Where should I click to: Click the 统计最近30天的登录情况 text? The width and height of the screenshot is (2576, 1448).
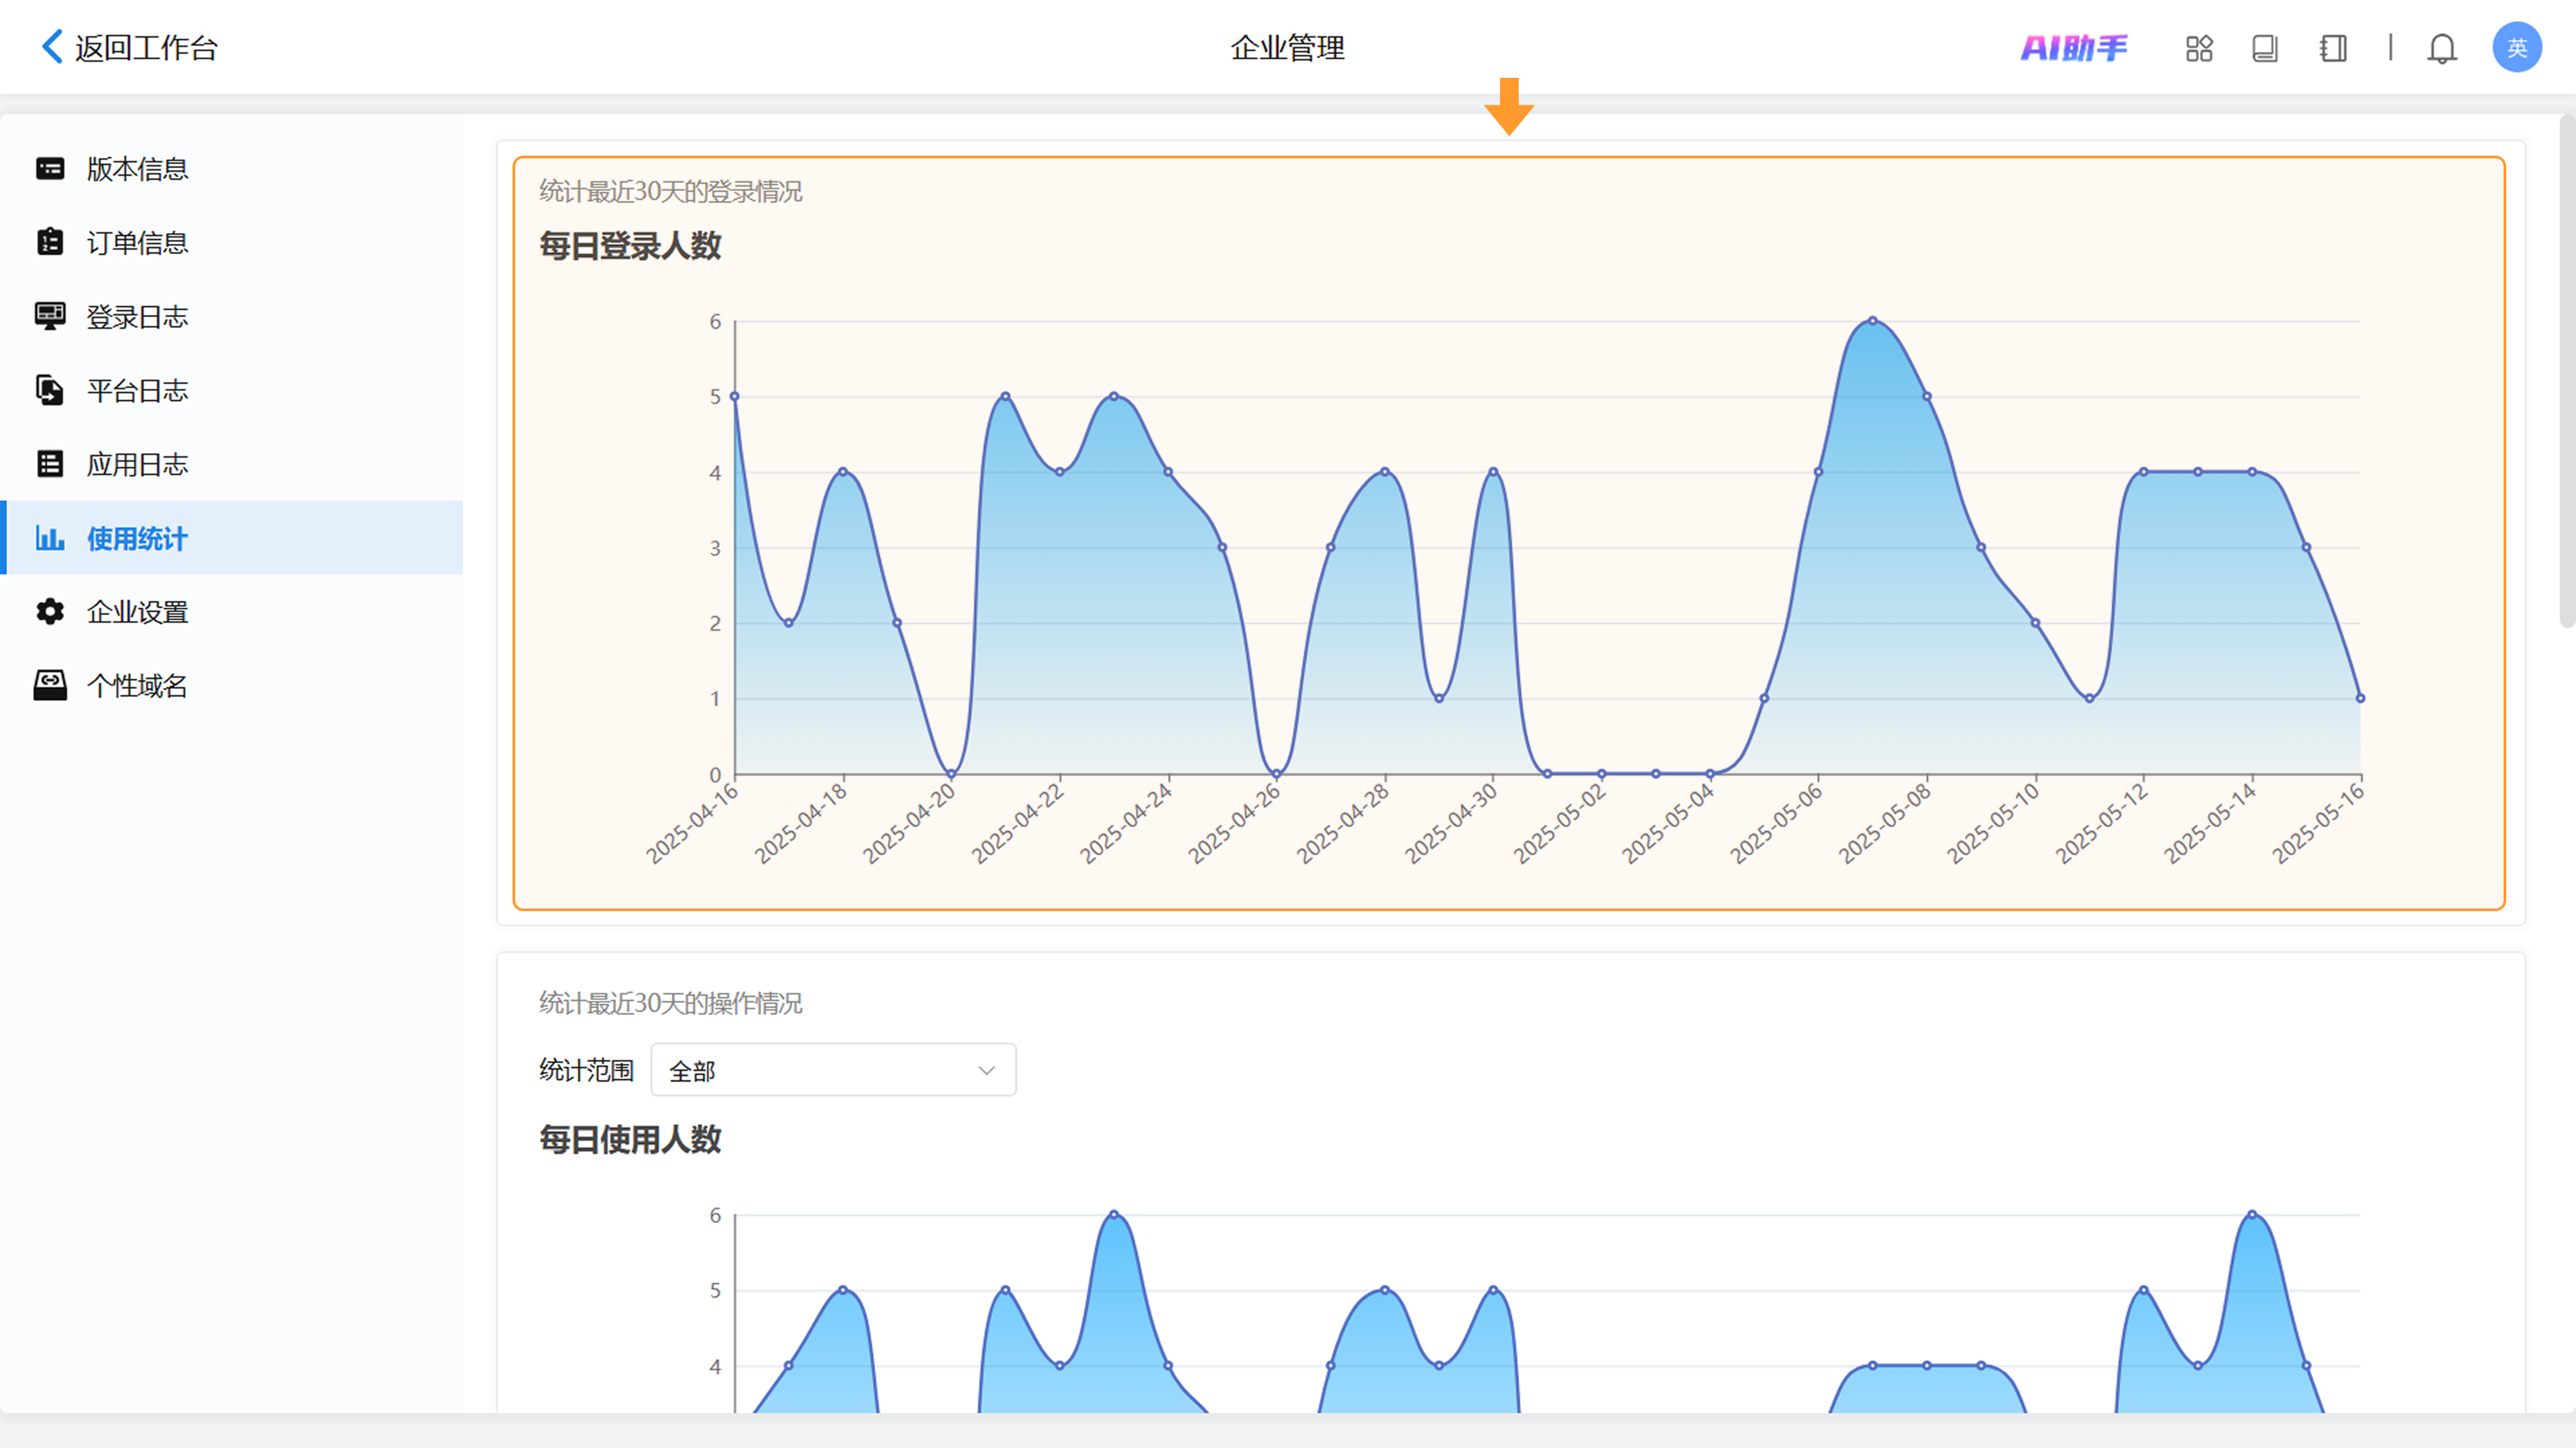coord(670,191)
